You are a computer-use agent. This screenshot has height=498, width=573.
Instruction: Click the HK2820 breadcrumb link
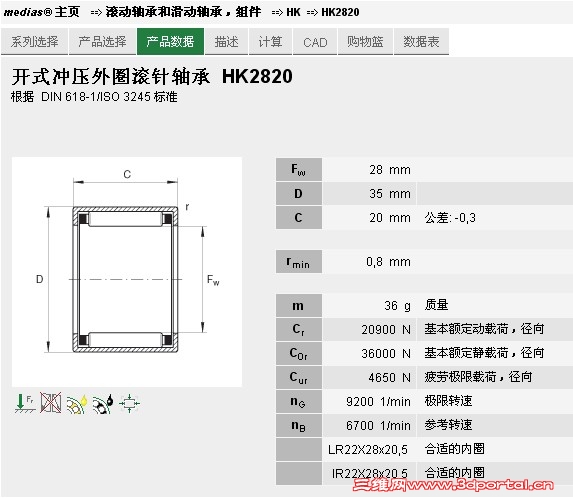click(x=340, y=12)
